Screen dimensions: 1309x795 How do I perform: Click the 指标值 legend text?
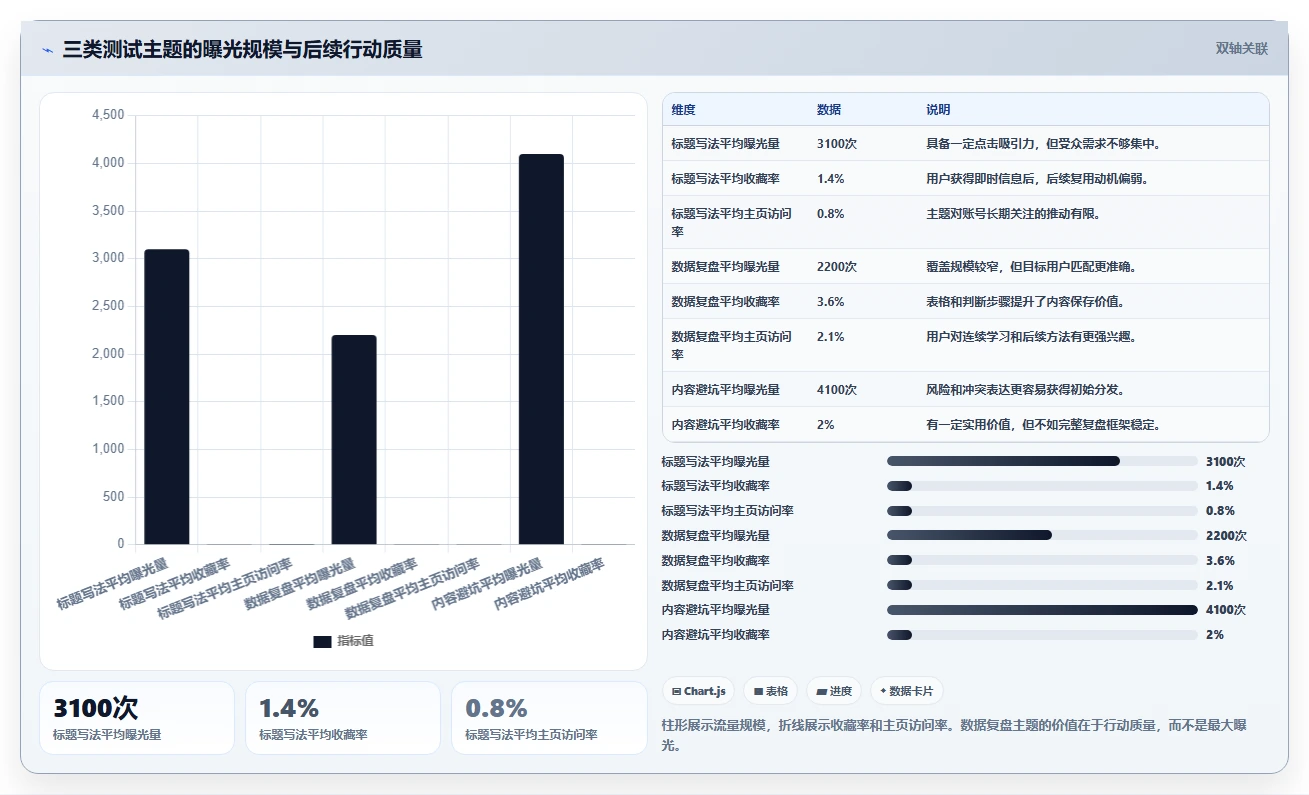(x=355, y=641)
